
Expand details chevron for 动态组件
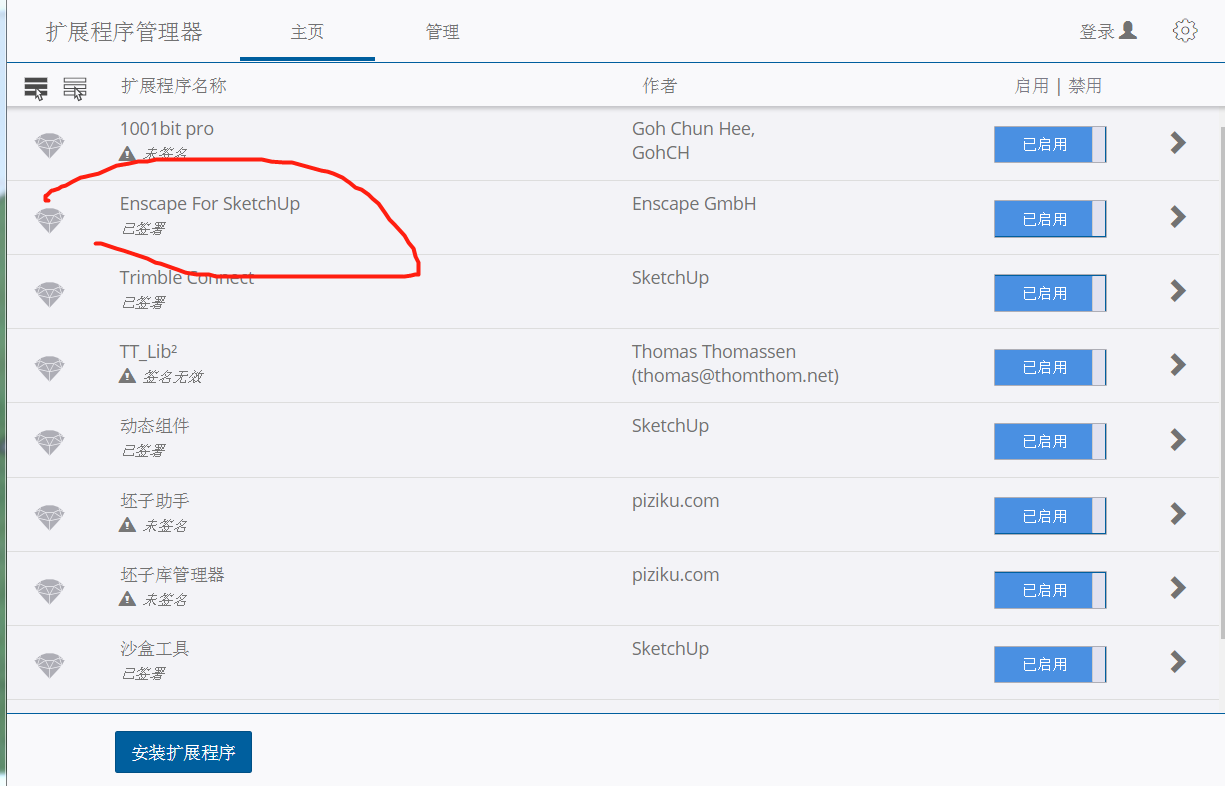point(1178,439)
